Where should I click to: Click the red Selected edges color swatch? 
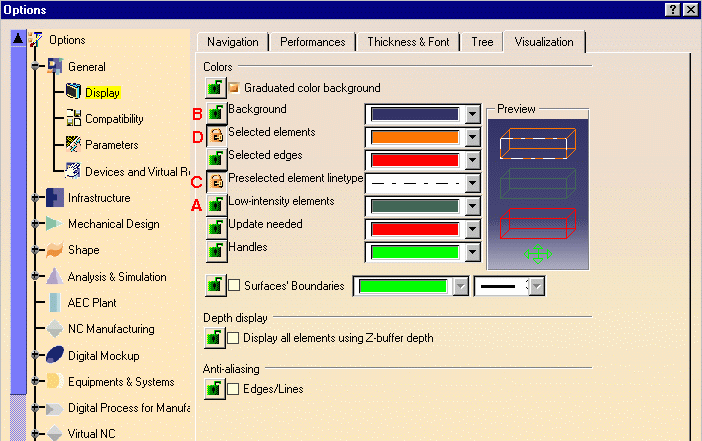(414, 160)
